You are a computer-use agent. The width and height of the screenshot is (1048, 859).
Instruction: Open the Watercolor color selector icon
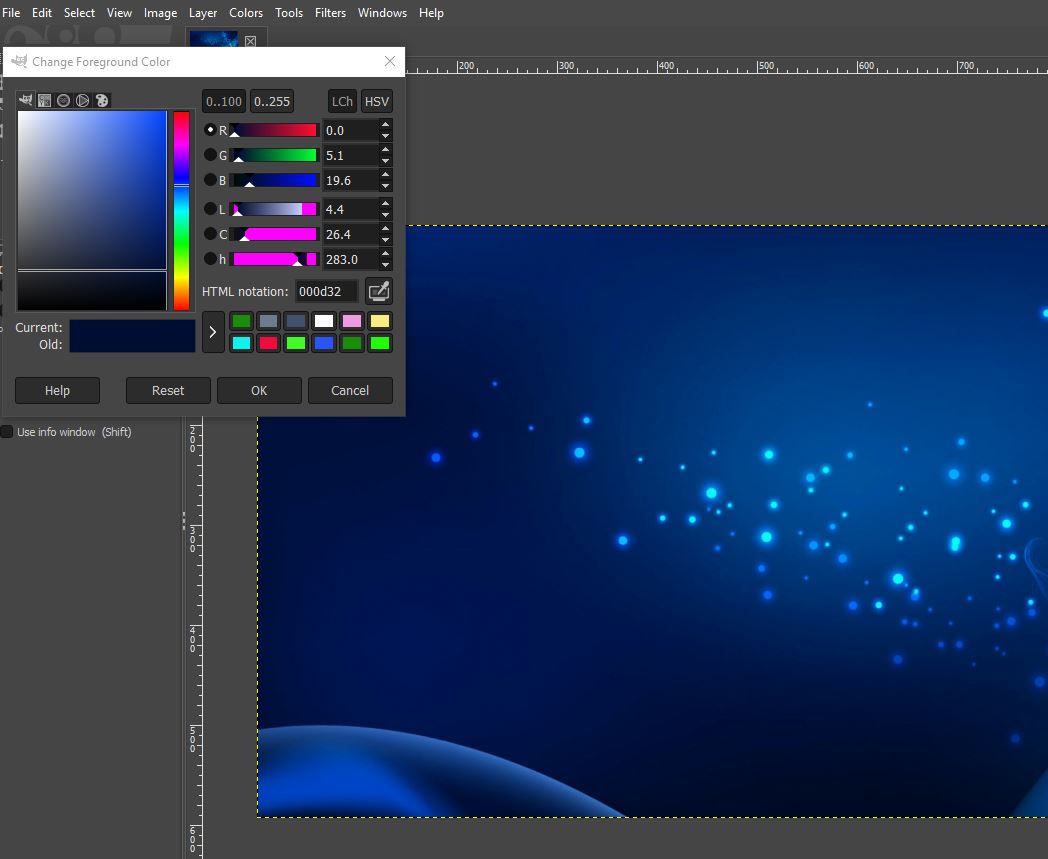click(x=63, y=100)
